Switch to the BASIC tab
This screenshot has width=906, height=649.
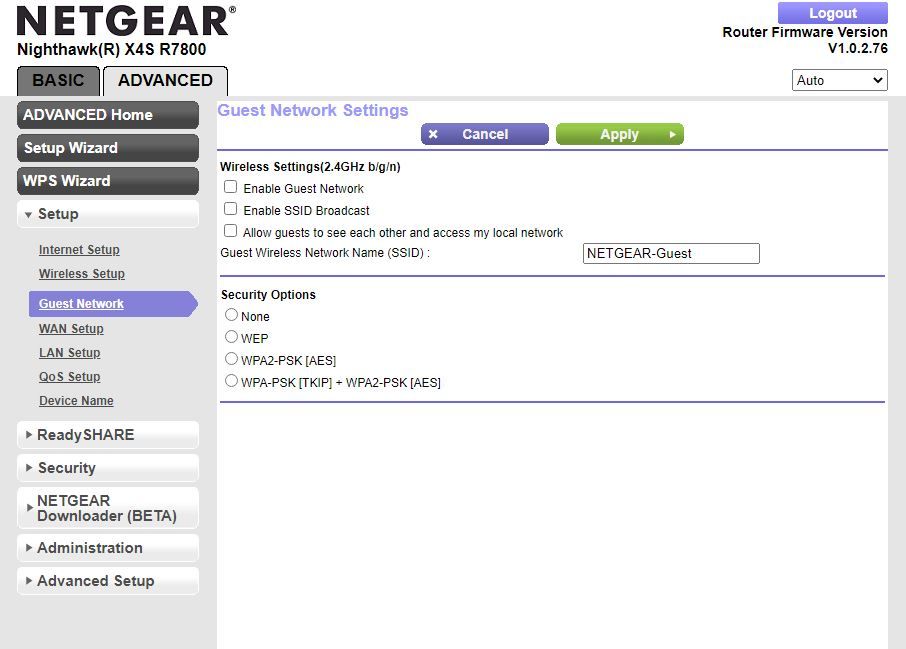[58, 81]
